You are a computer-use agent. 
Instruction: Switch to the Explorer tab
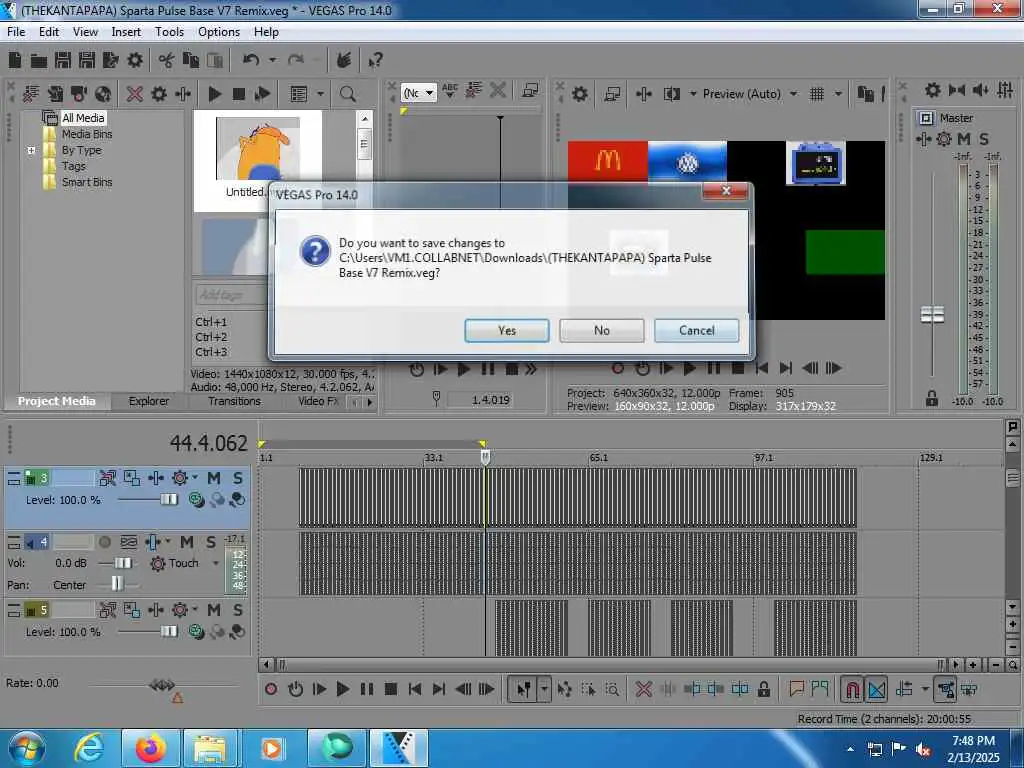(149, 401)
